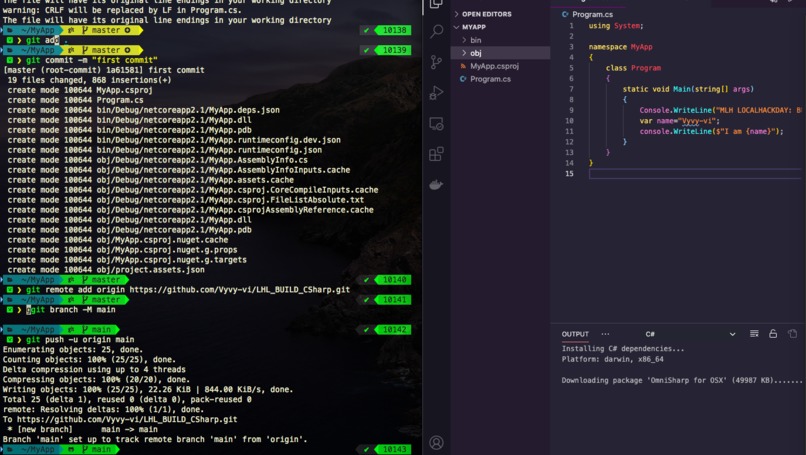Click the Main method signature line
The height and width of the screenshot is (455, 806).
[x=688, y=89]
